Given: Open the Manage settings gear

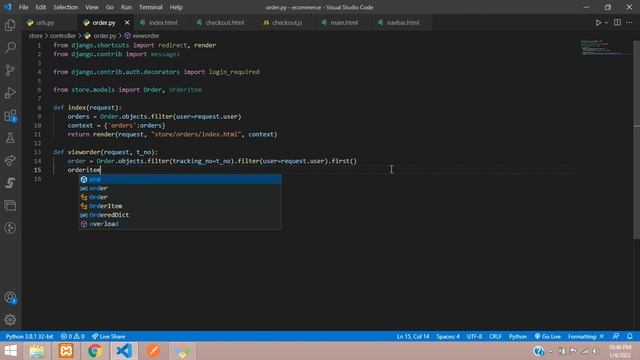Looking at the screenshot, I should pyautogui.click(x=10, y=320).
